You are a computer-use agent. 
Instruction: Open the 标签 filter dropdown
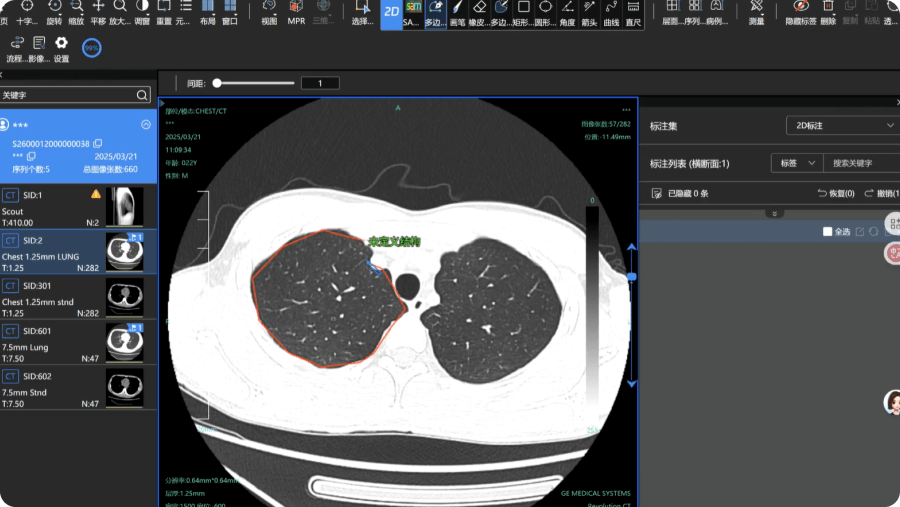pos(797,163)
